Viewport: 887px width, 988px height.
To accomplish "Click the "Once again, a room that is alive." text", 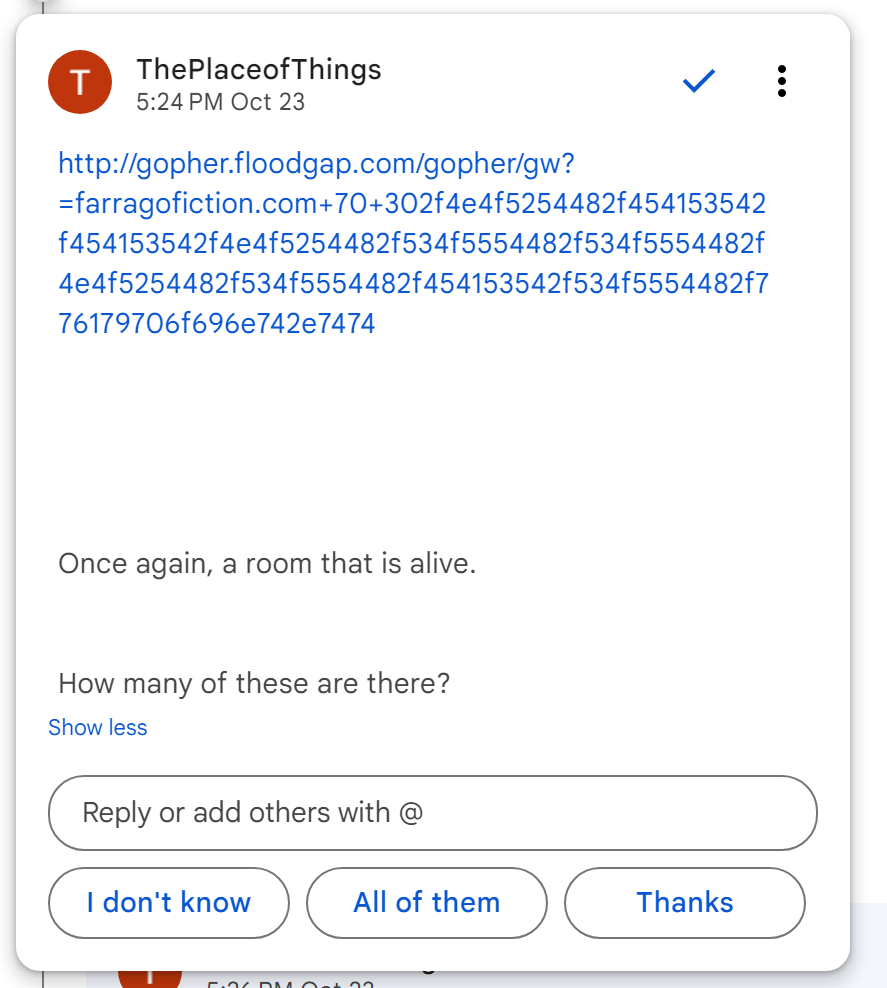I will (x=267, y=564).
